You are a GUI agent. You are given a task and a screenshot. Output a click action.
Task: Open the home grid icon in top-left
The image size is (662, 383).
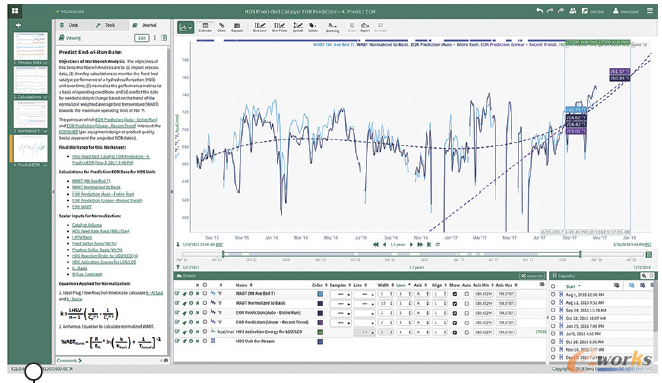15,11
